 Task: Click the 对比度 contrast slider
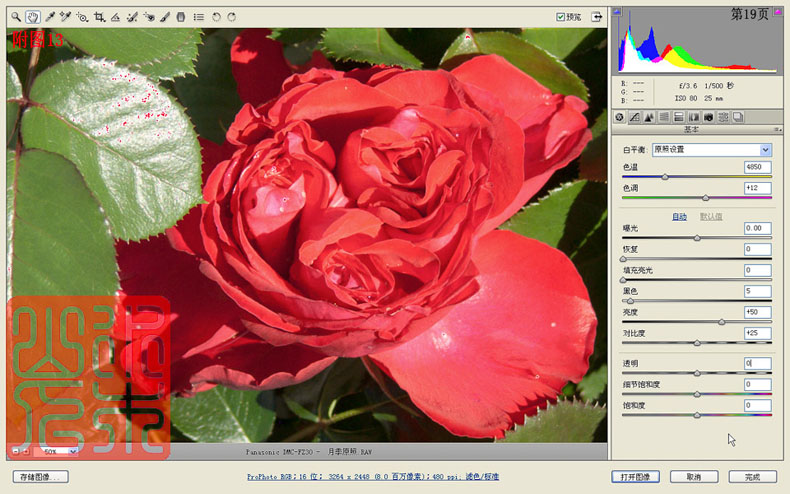click(x=697, y=343)
